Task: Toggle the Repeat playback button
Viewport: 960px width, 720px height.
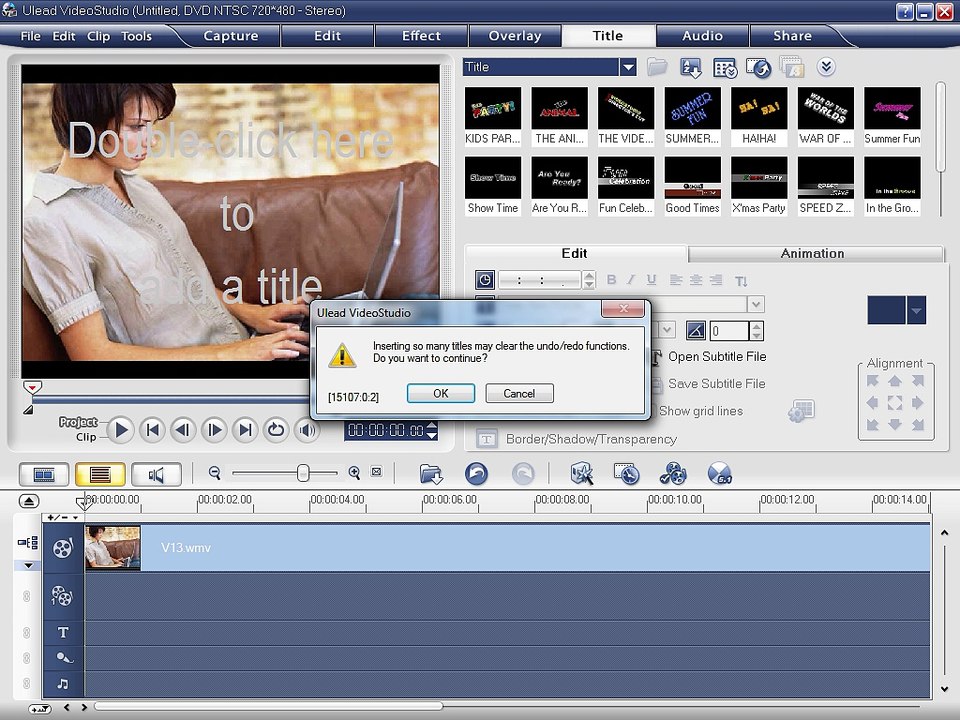Action: point(276,430)
